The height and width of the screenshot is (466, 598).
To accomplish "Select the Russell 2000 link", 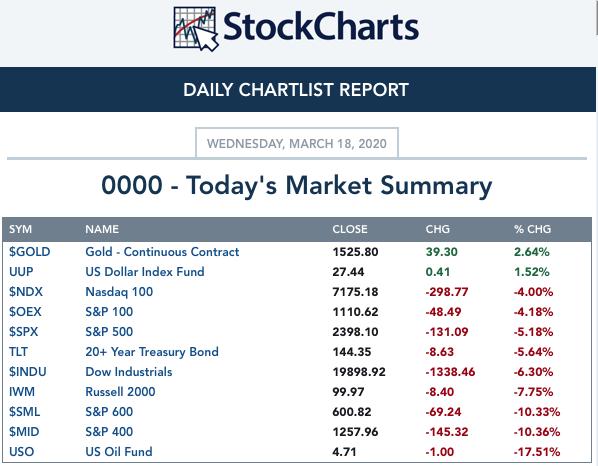I will coord(120,392).
